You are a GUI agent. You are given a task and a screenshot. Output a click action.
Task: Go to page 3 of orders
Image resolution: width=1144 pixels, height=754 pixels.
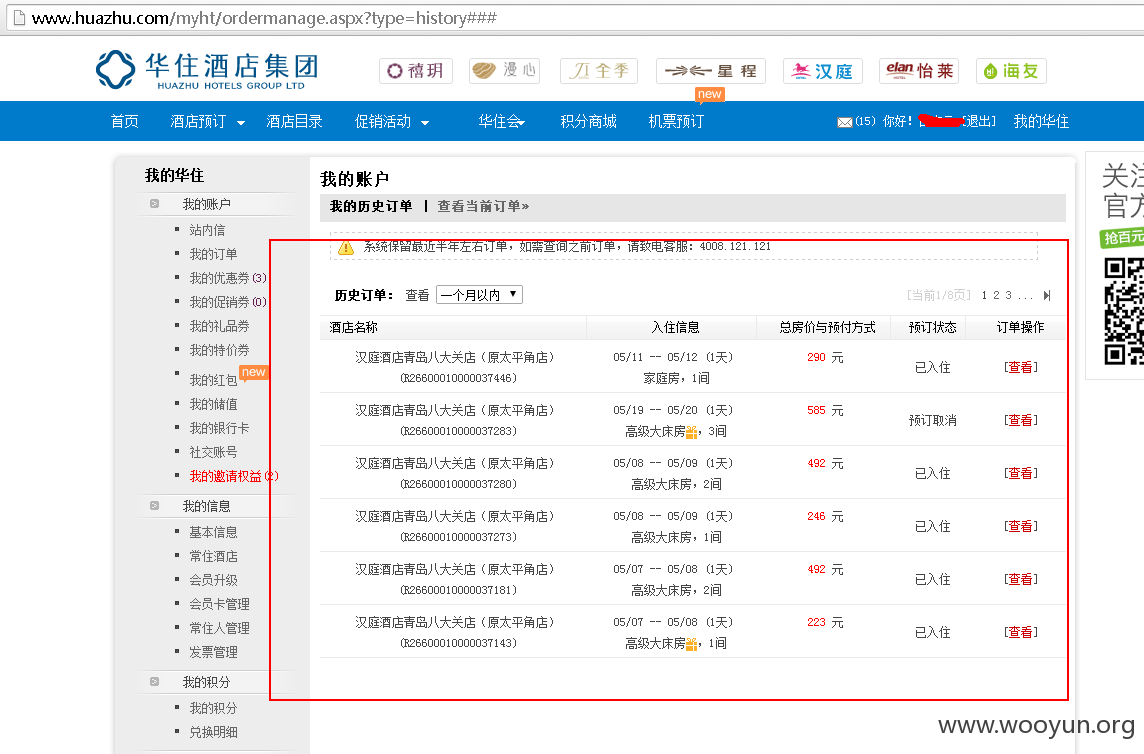pos(1008,296)
